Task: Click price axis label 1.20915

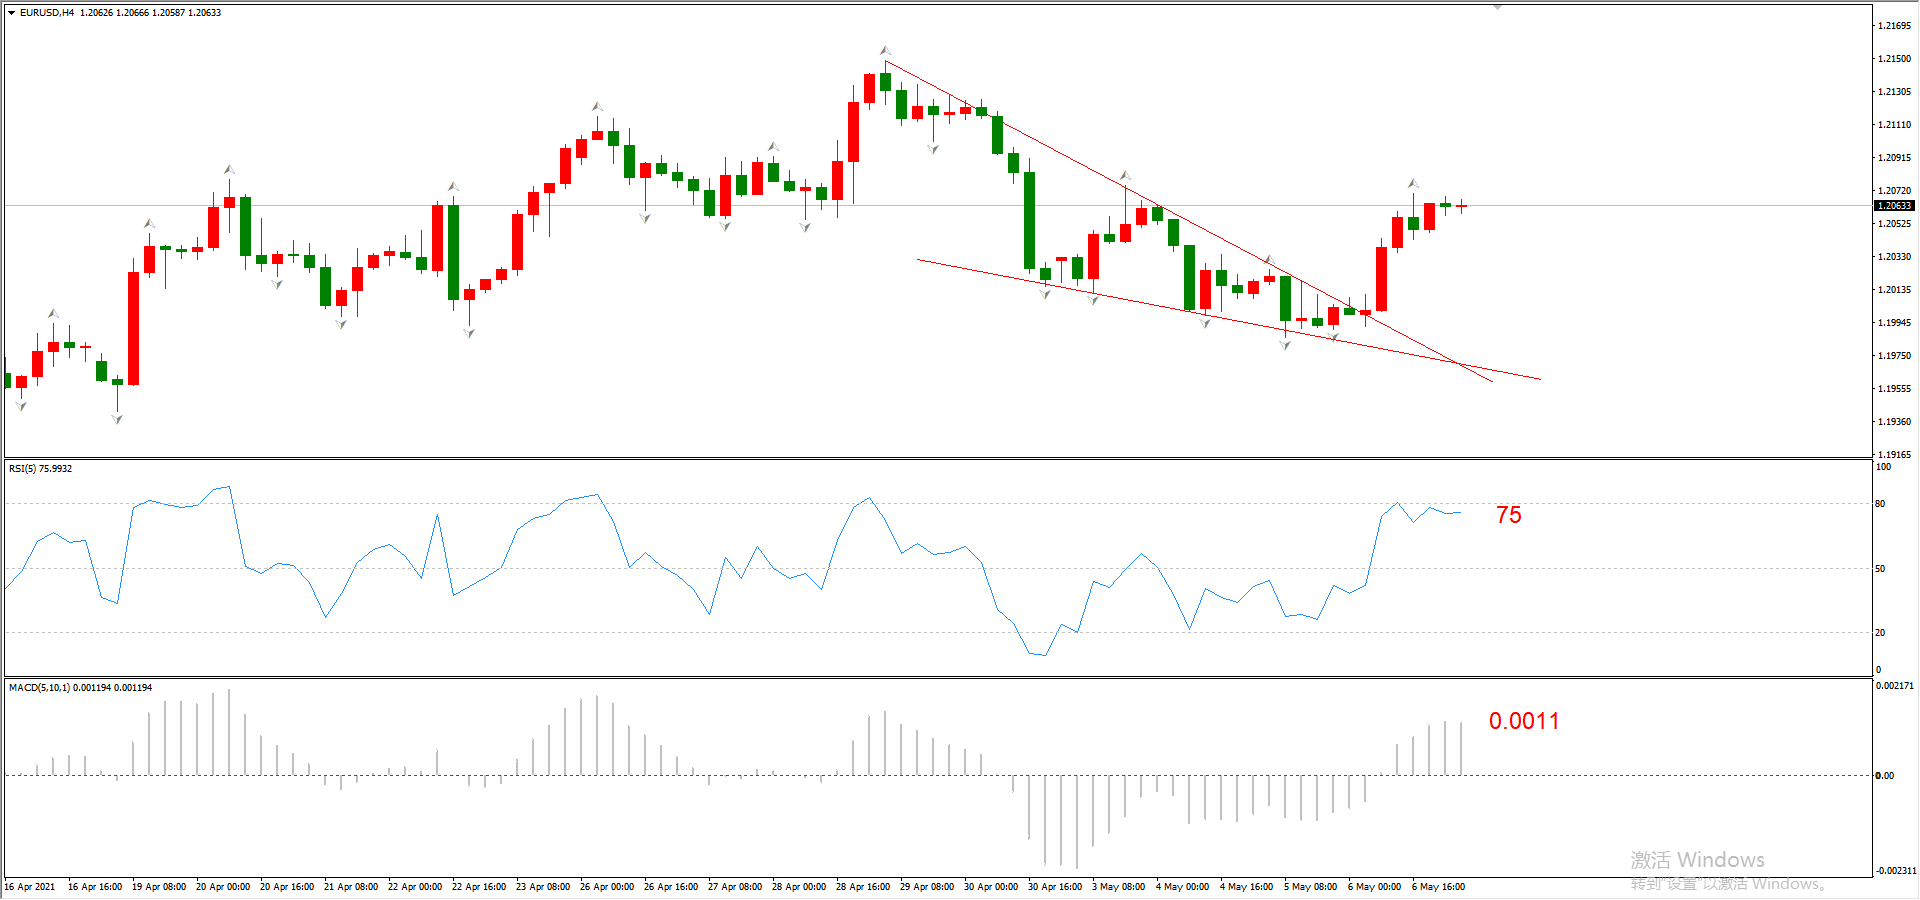Action: tap(1894, 158)
